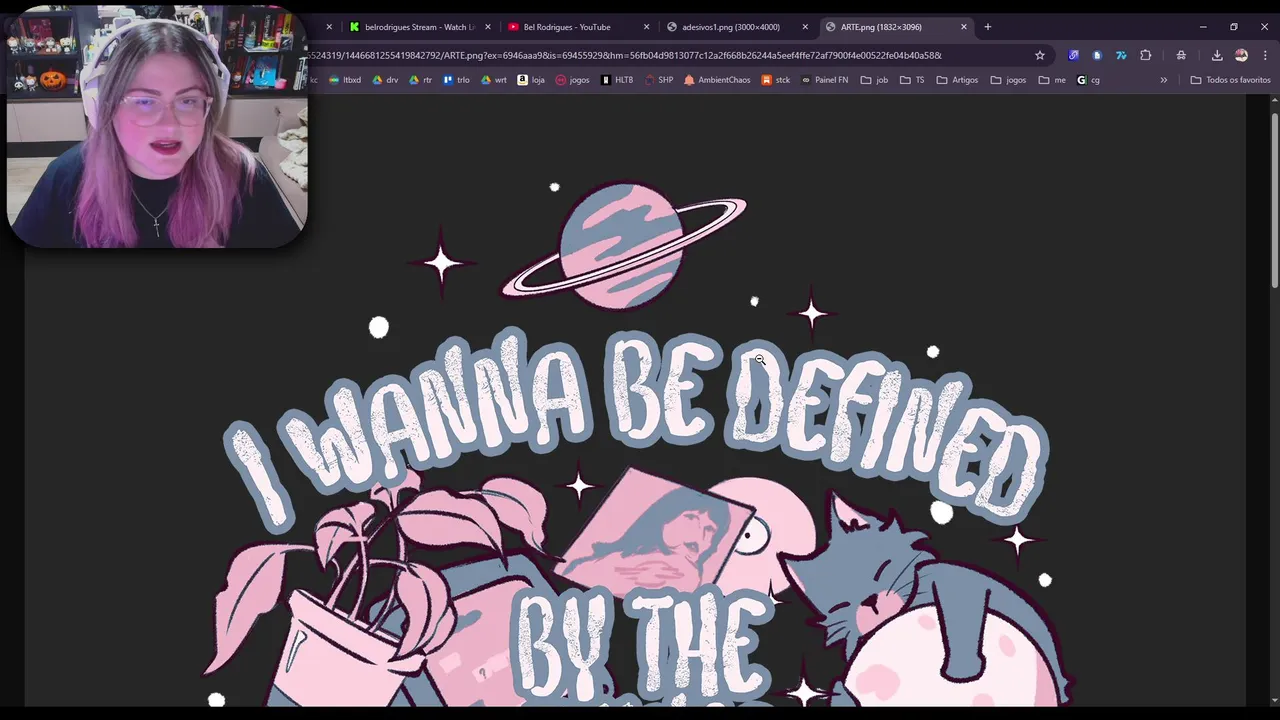Image resolution: width=1280 pixels, height=720 pixels.
Task: Open the SHP bookmark
Action: 659,80
